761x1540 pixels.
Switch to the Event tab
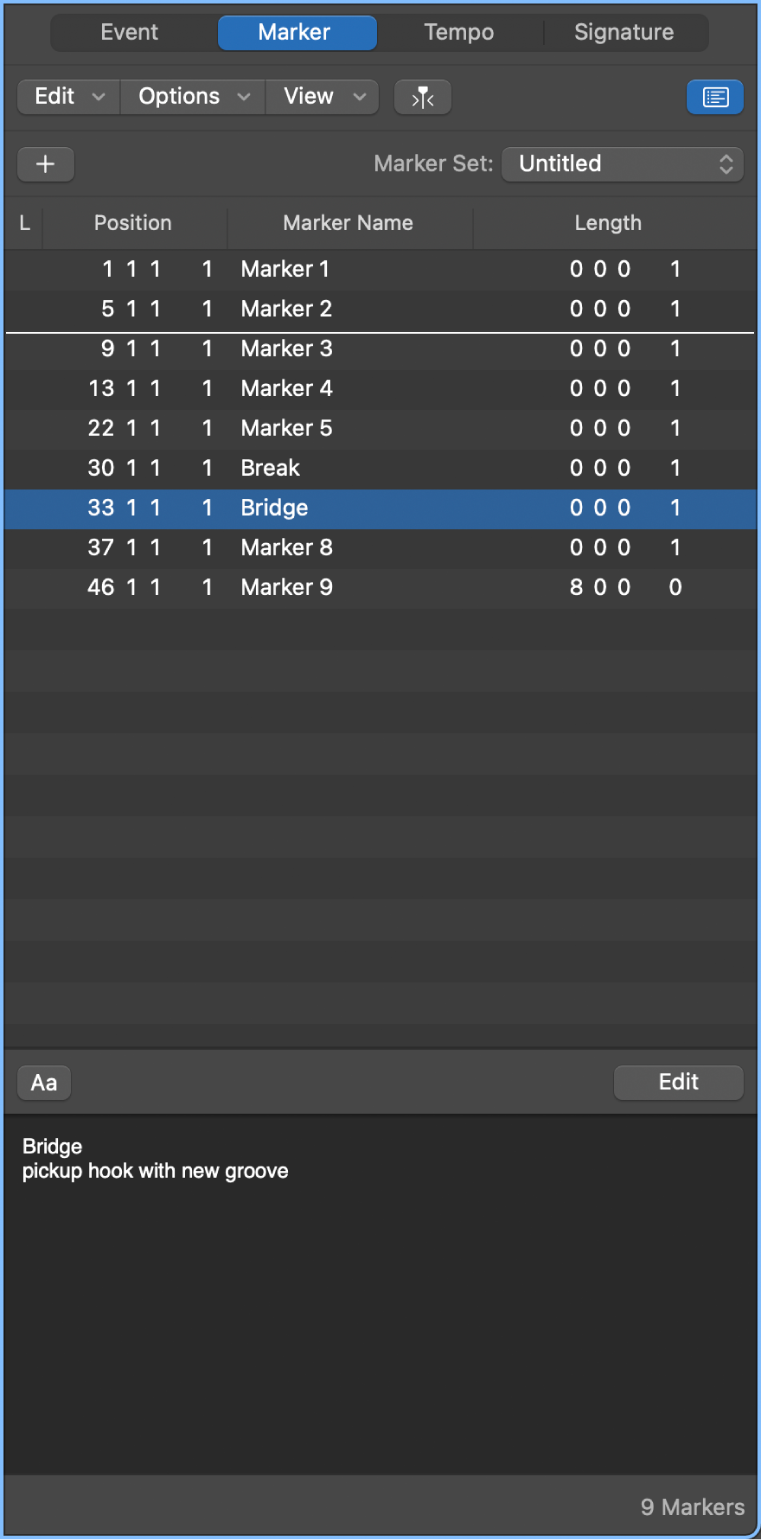pyautogui.click(x=129, y=32)
